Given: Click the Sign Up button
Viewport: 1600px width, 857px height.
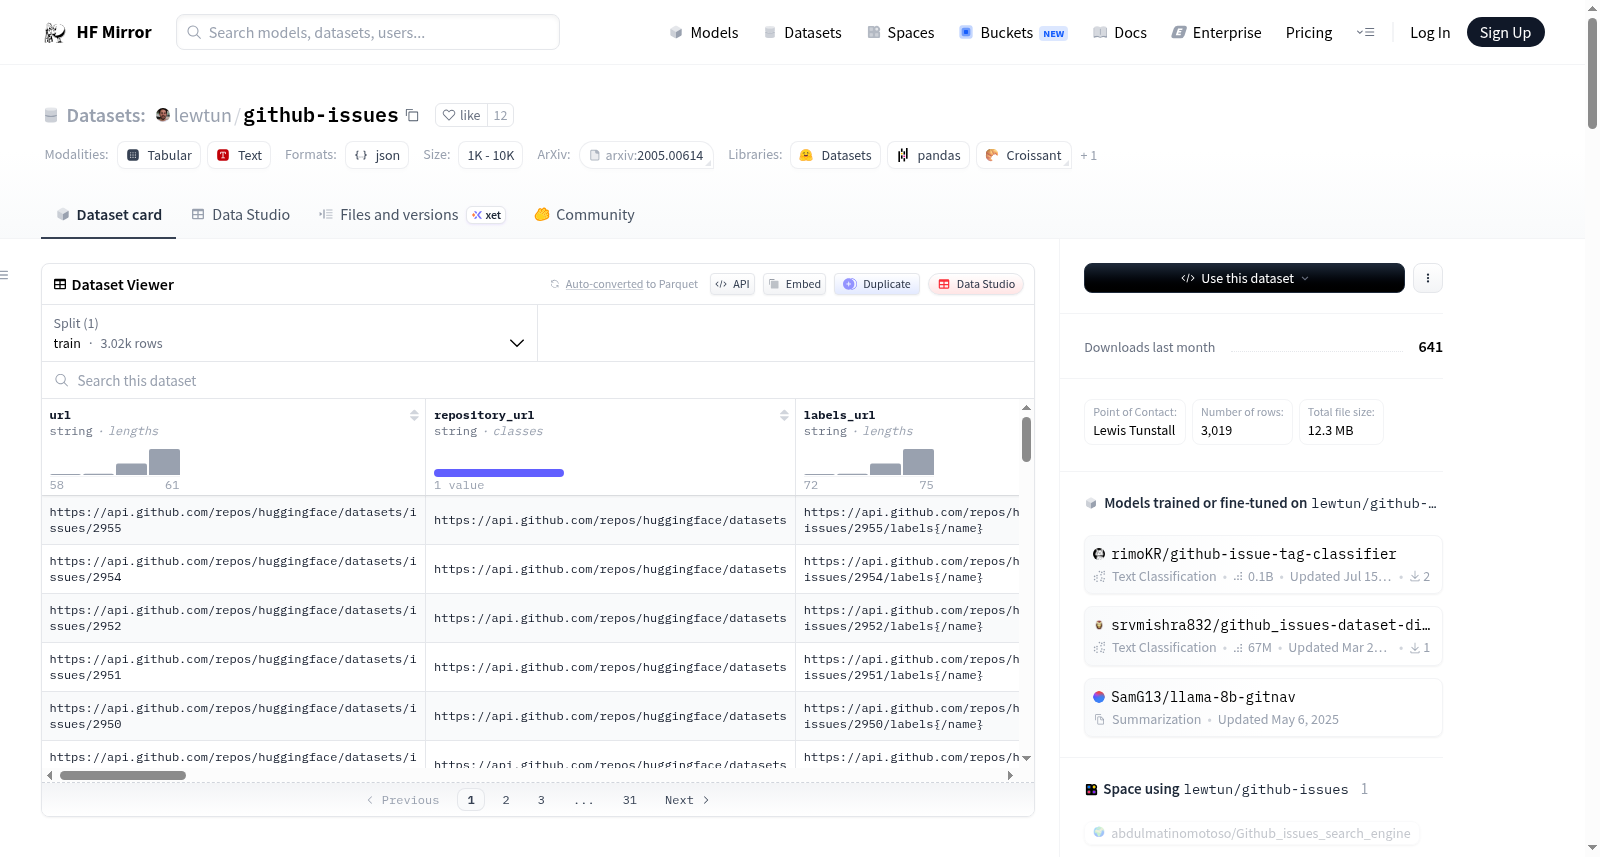Looking at the screenshot, I should click(1506, 33).
